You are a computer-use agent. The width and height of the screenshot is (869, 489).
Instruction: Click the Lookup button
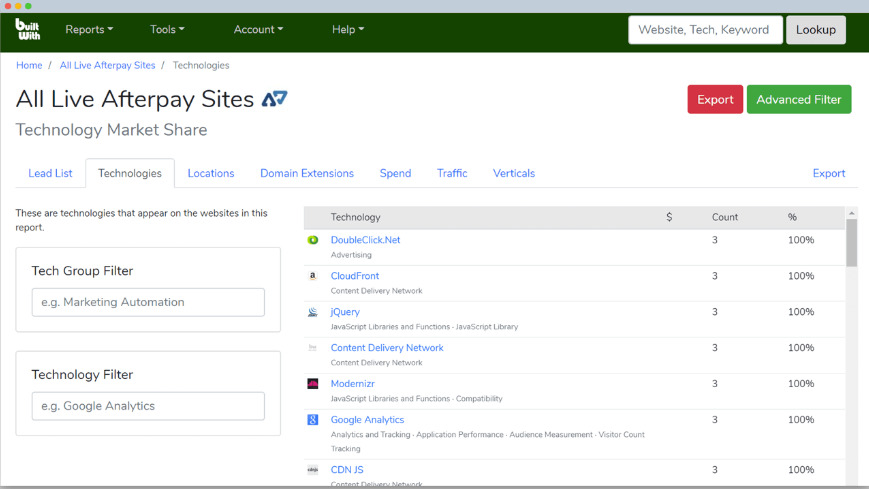point(816,30)
